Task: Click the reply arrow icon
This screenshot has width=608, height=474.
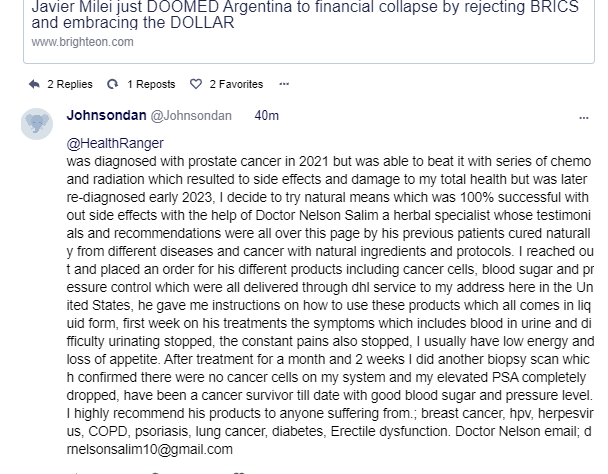Action: 35,84
